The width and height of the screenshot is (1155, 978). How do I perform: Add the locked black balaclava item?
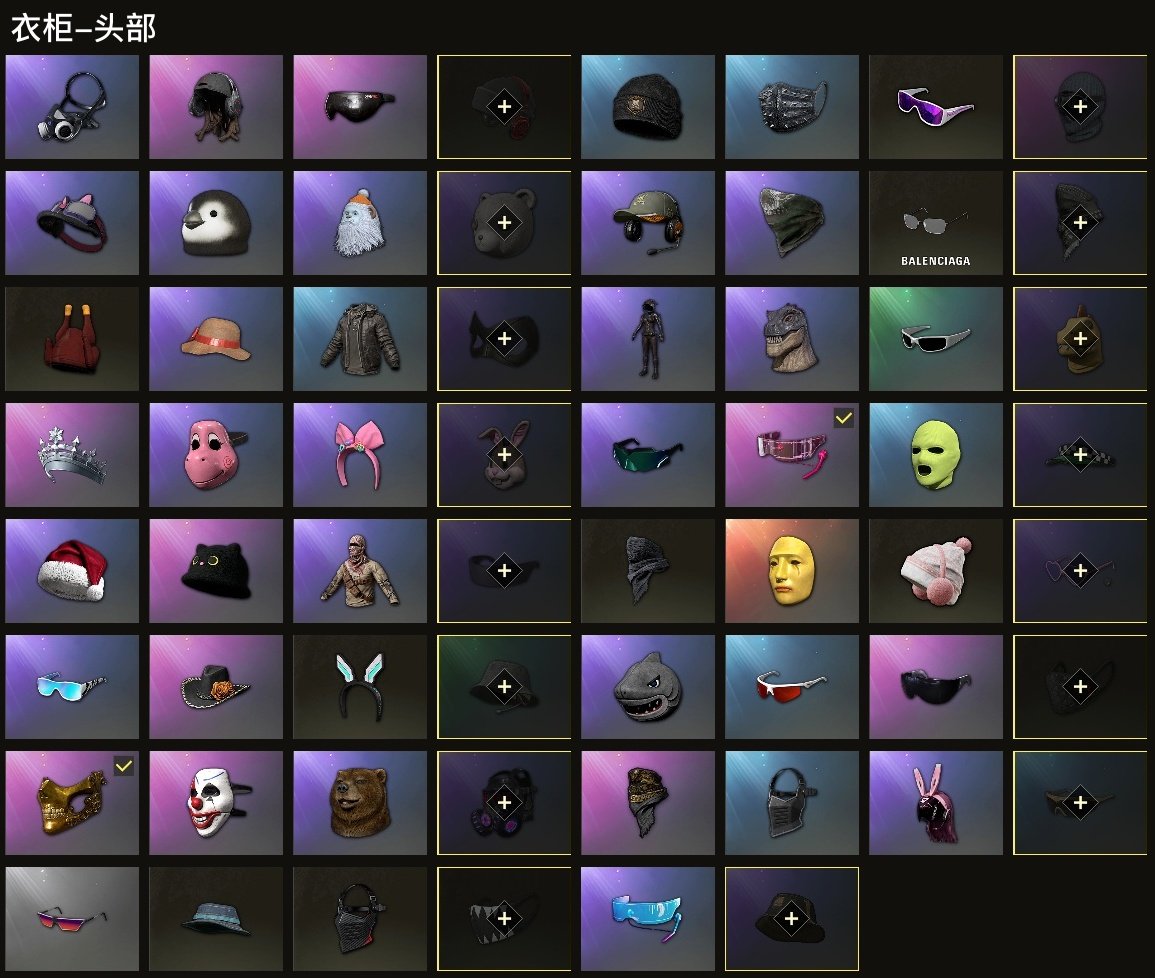[x=1080, y=107]
